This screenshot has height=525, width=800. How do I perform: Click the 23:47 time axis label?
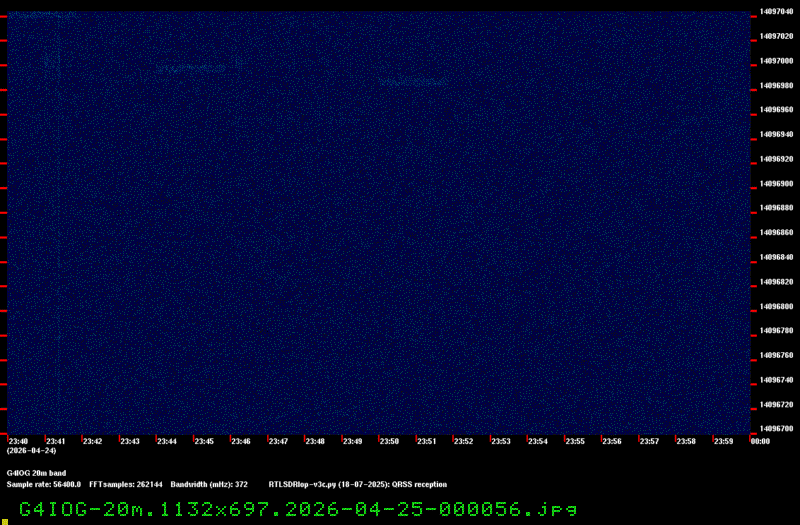pos(278,441)
